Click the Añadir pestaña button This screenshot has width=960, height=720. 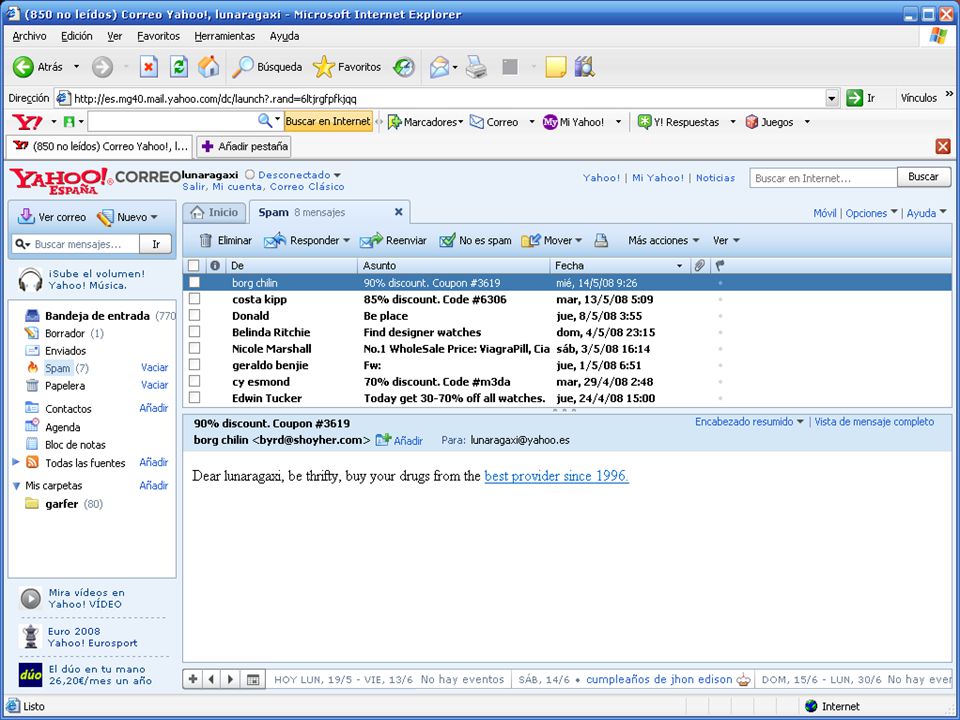click(244, 146)
